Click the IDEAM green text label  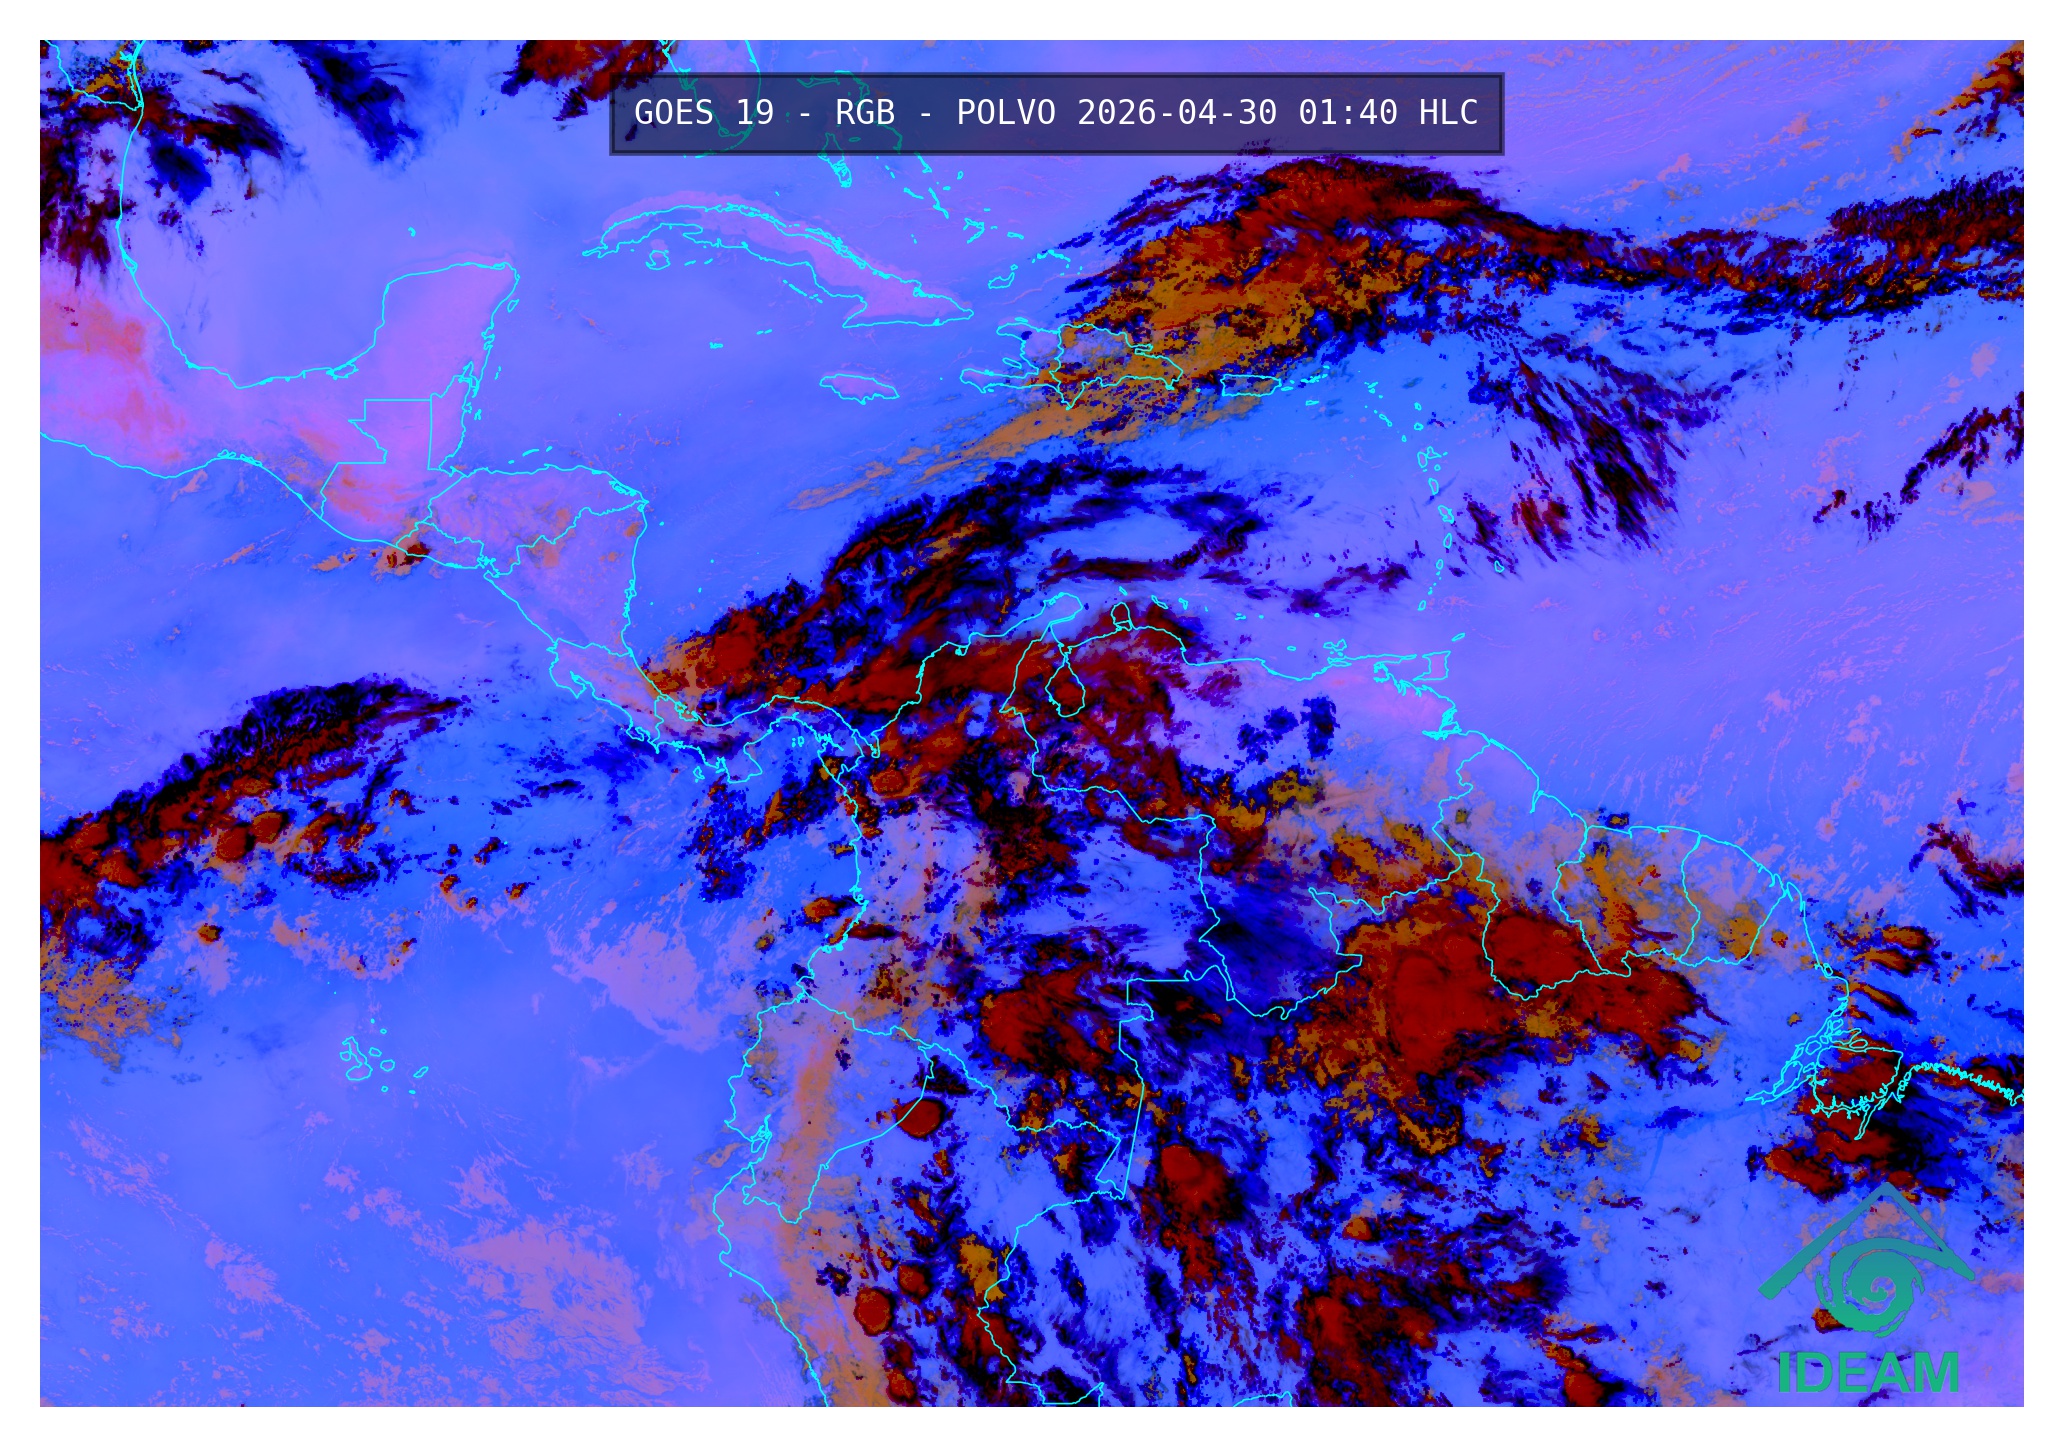(x=1868, y=1373)
